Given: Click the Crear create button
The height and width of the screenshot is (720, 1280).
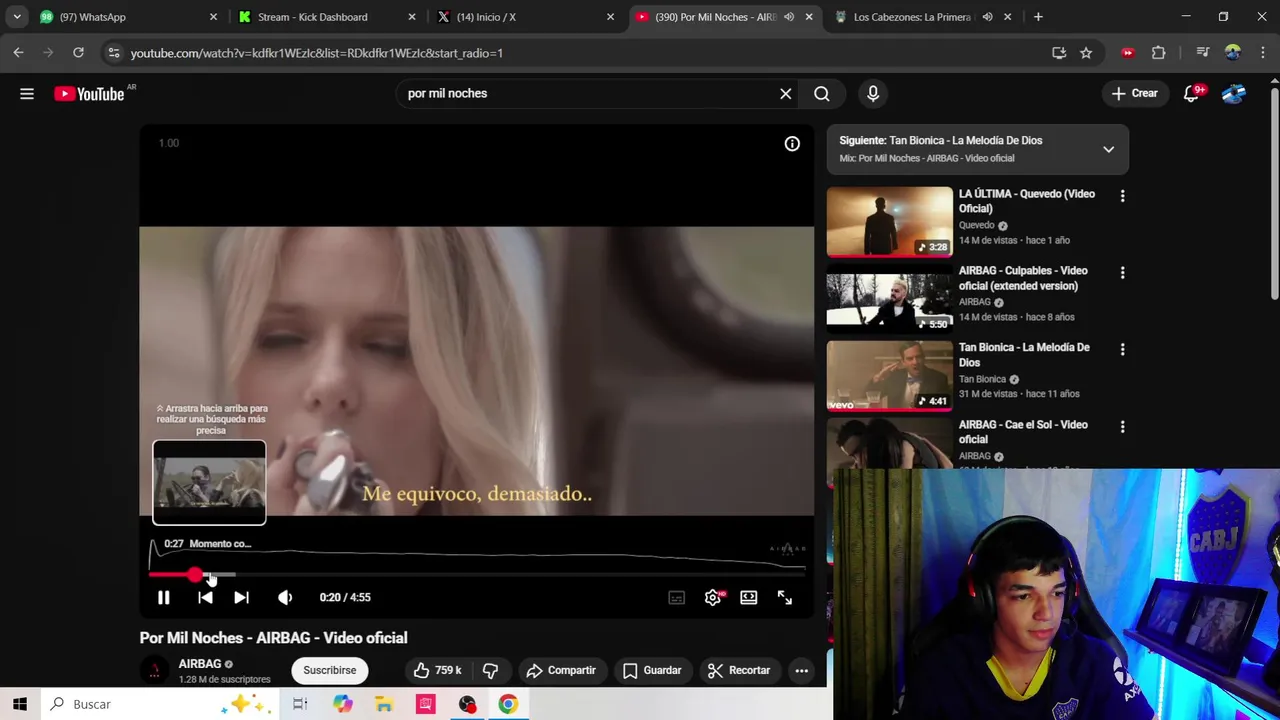Looking at the screenshot, I should [x=1134, y=94].
